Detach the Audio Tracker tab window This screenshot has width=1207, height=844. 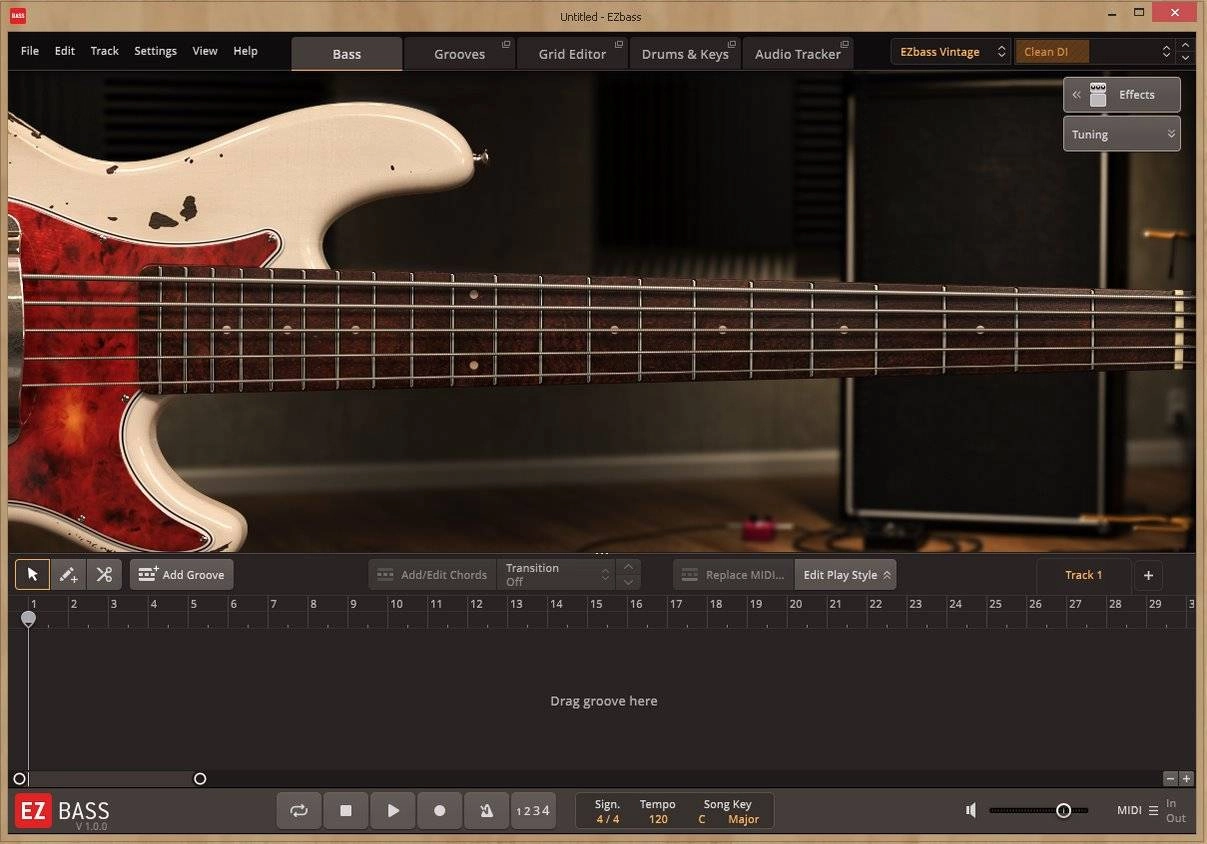[x=844, y=45]
